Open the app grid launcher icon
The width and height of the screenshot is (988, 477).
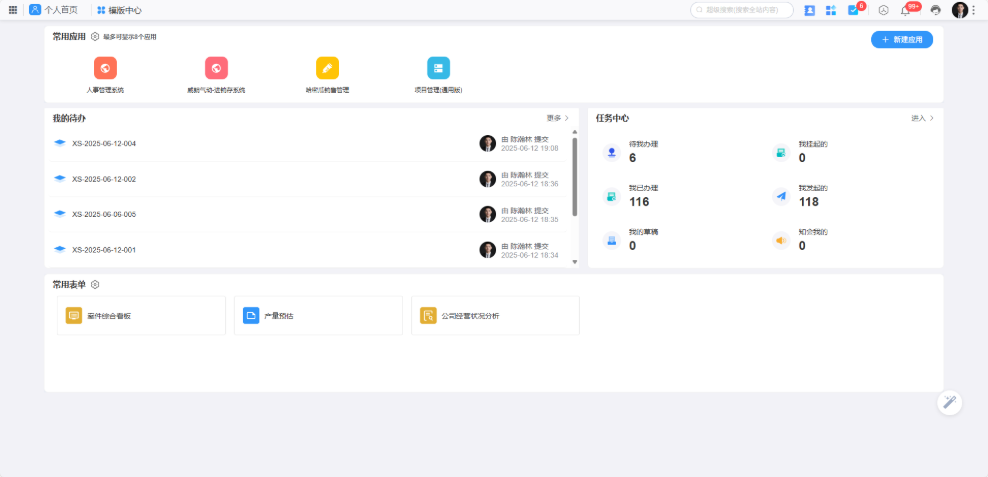(13, 10)
